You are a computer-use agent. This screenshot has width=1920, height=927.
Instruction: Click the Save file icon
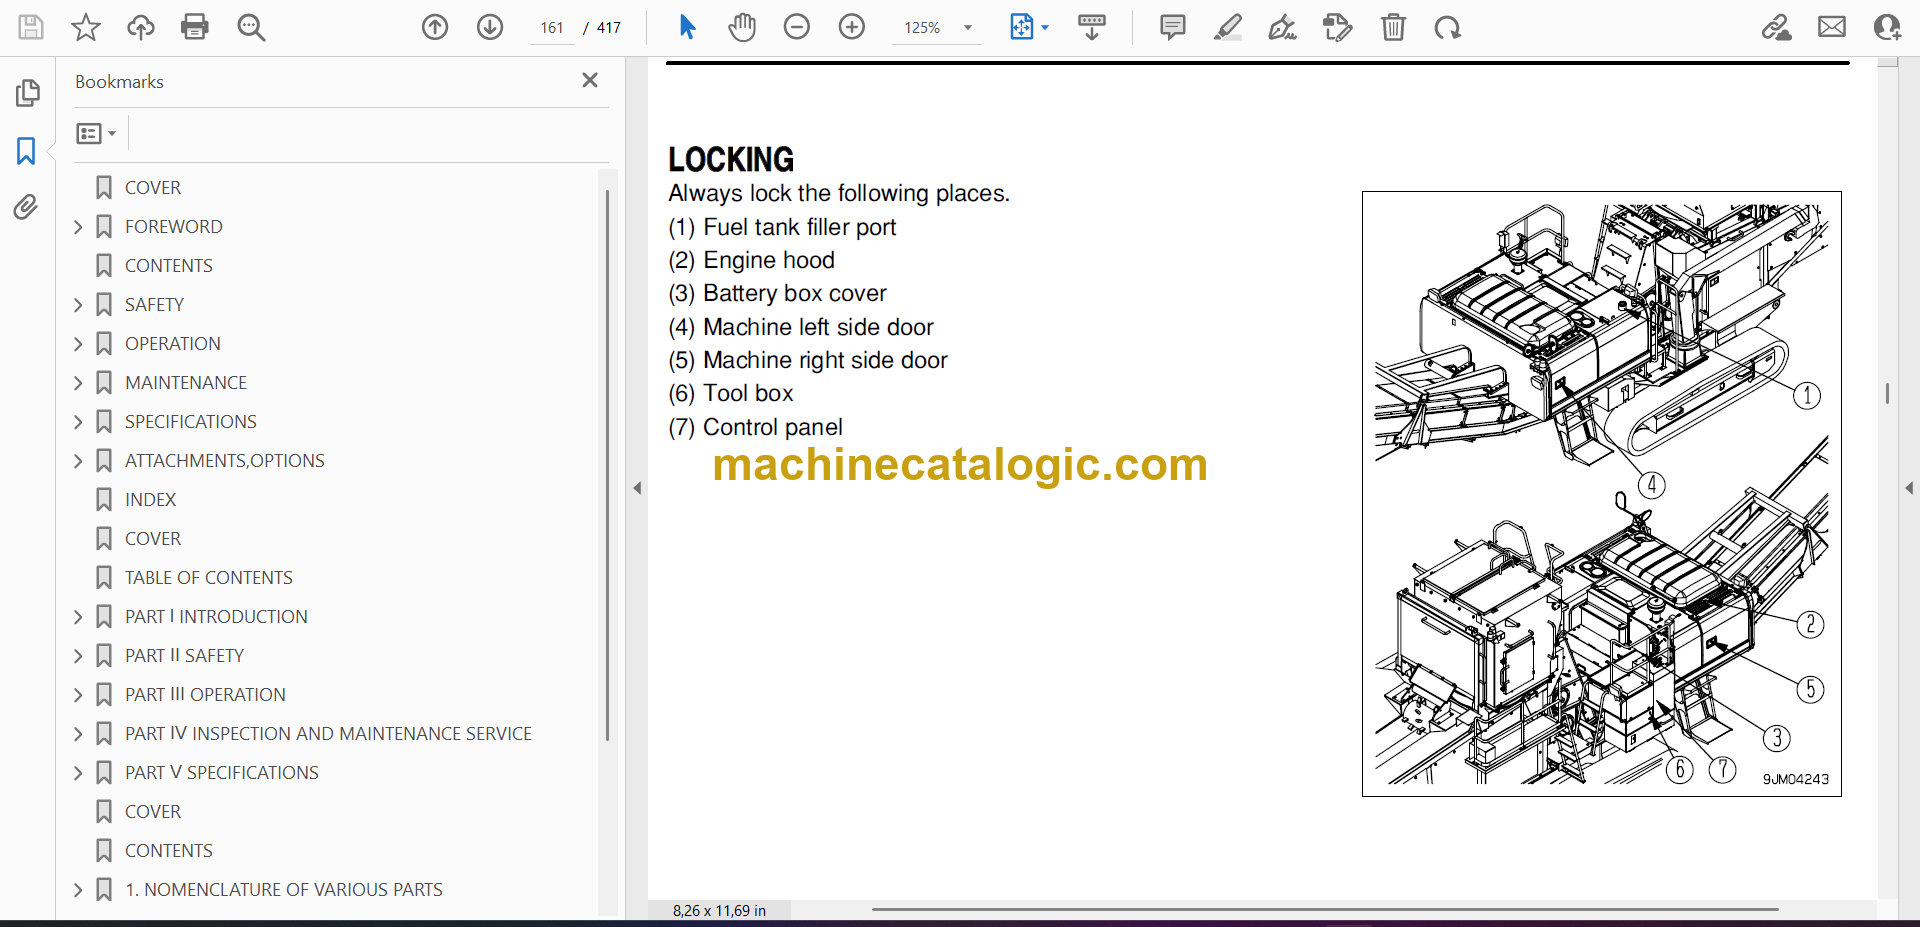click(x=31, y=27)
